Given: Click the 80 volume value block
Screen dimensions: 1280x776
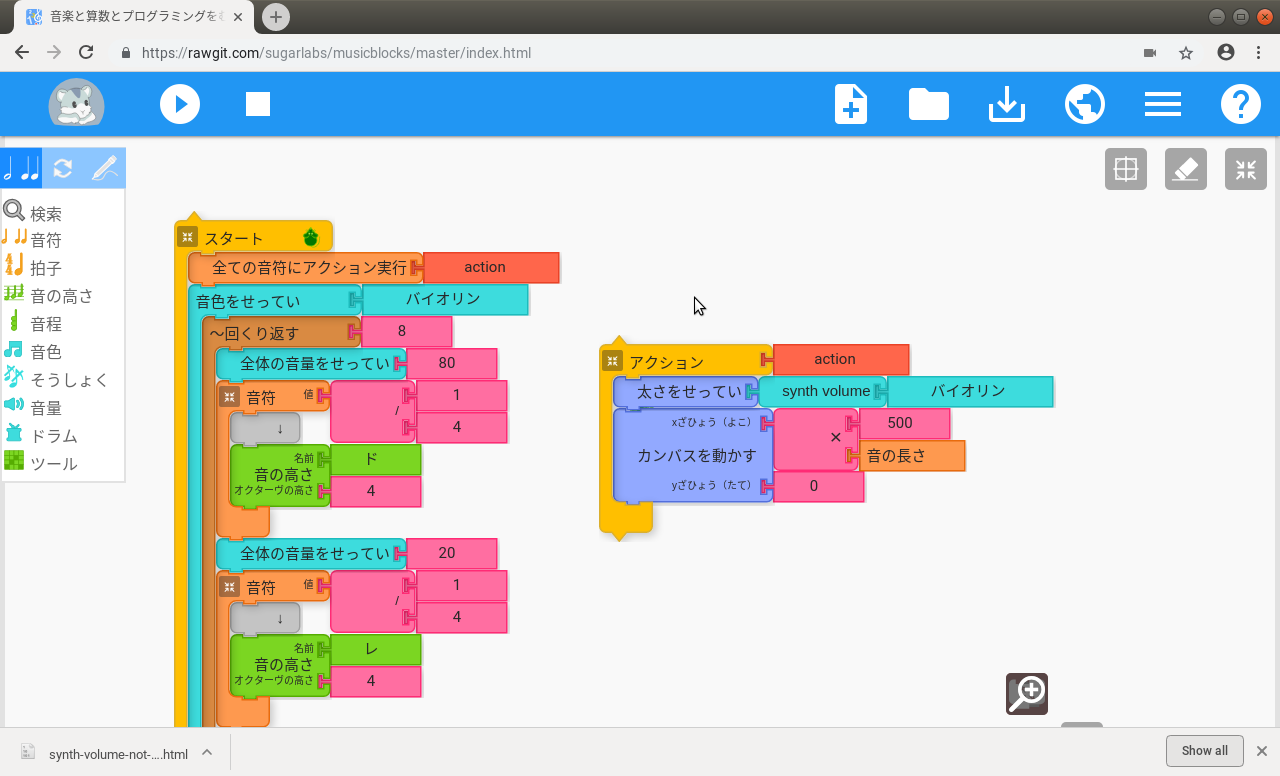Looking at the screenshot, I should [450, 363].
